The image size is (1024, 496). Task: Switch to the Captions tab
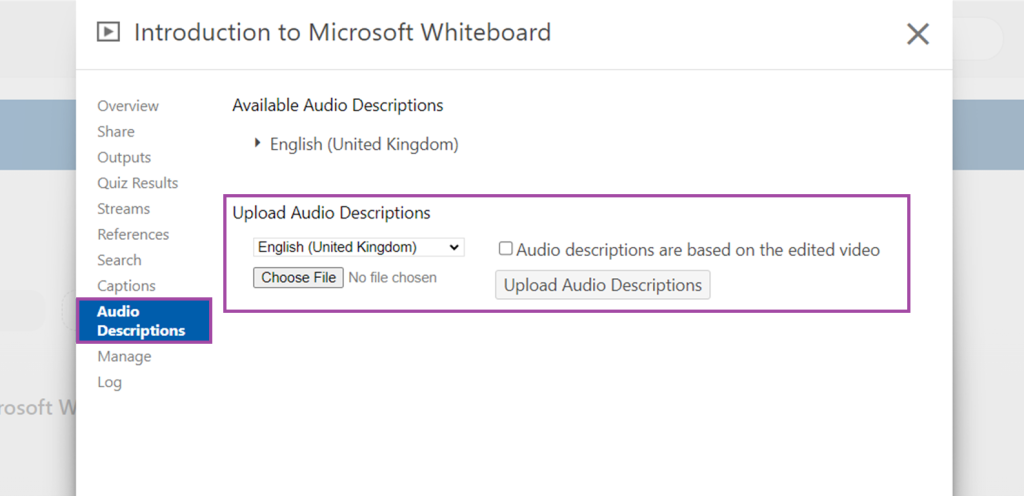pos(126,286)
